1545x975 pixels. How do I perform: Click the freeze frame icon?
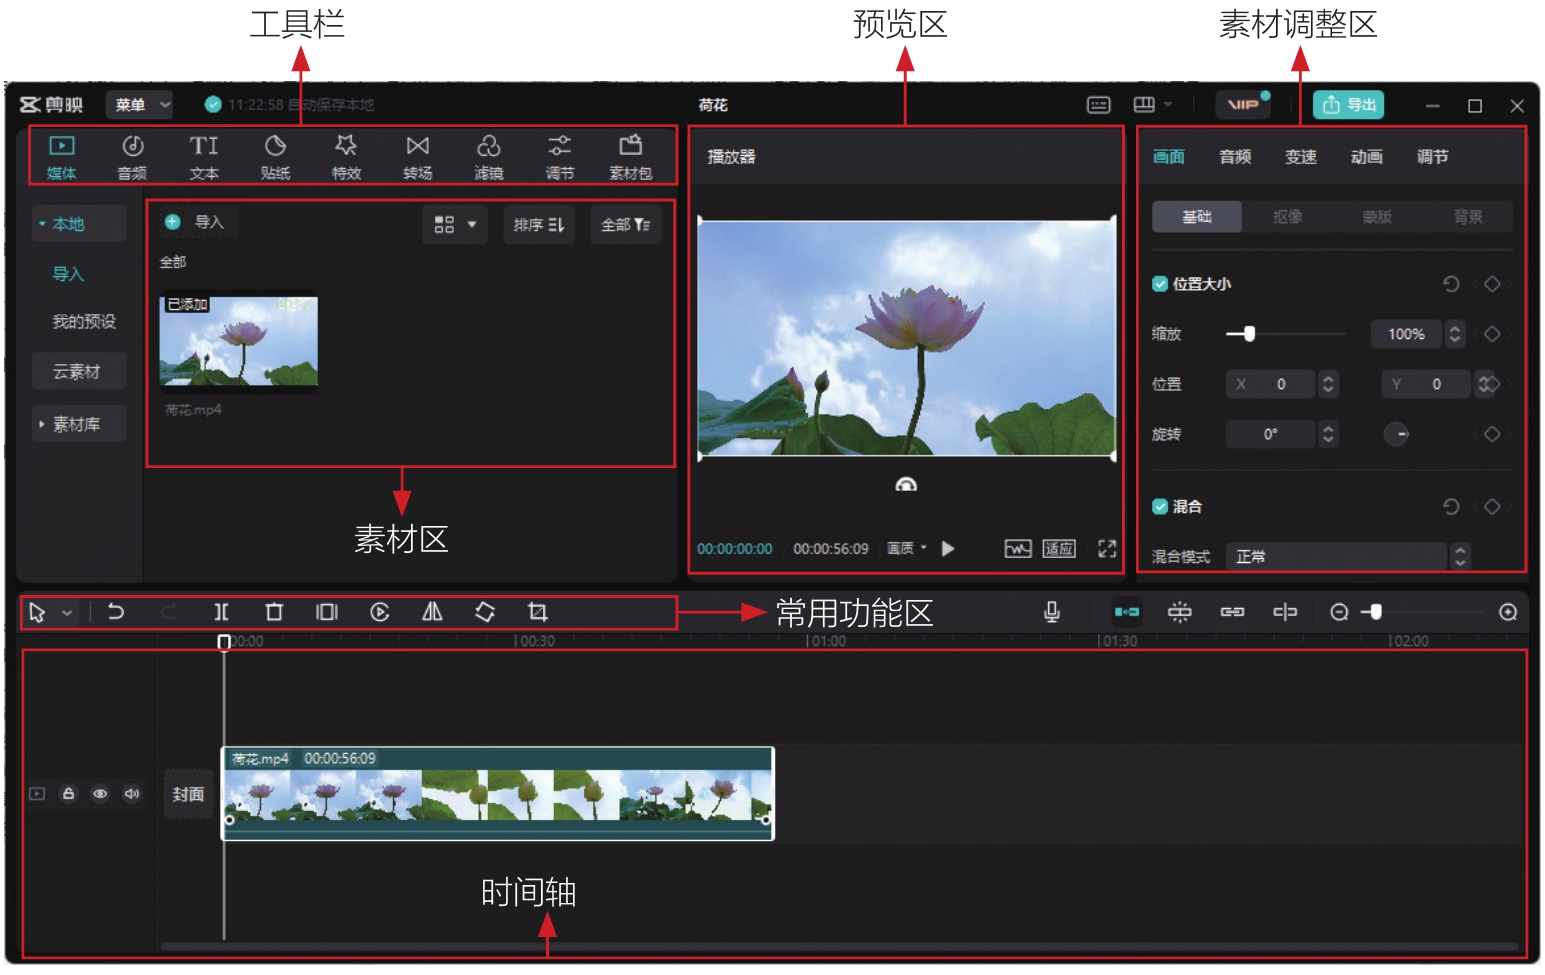pos(327,612)
